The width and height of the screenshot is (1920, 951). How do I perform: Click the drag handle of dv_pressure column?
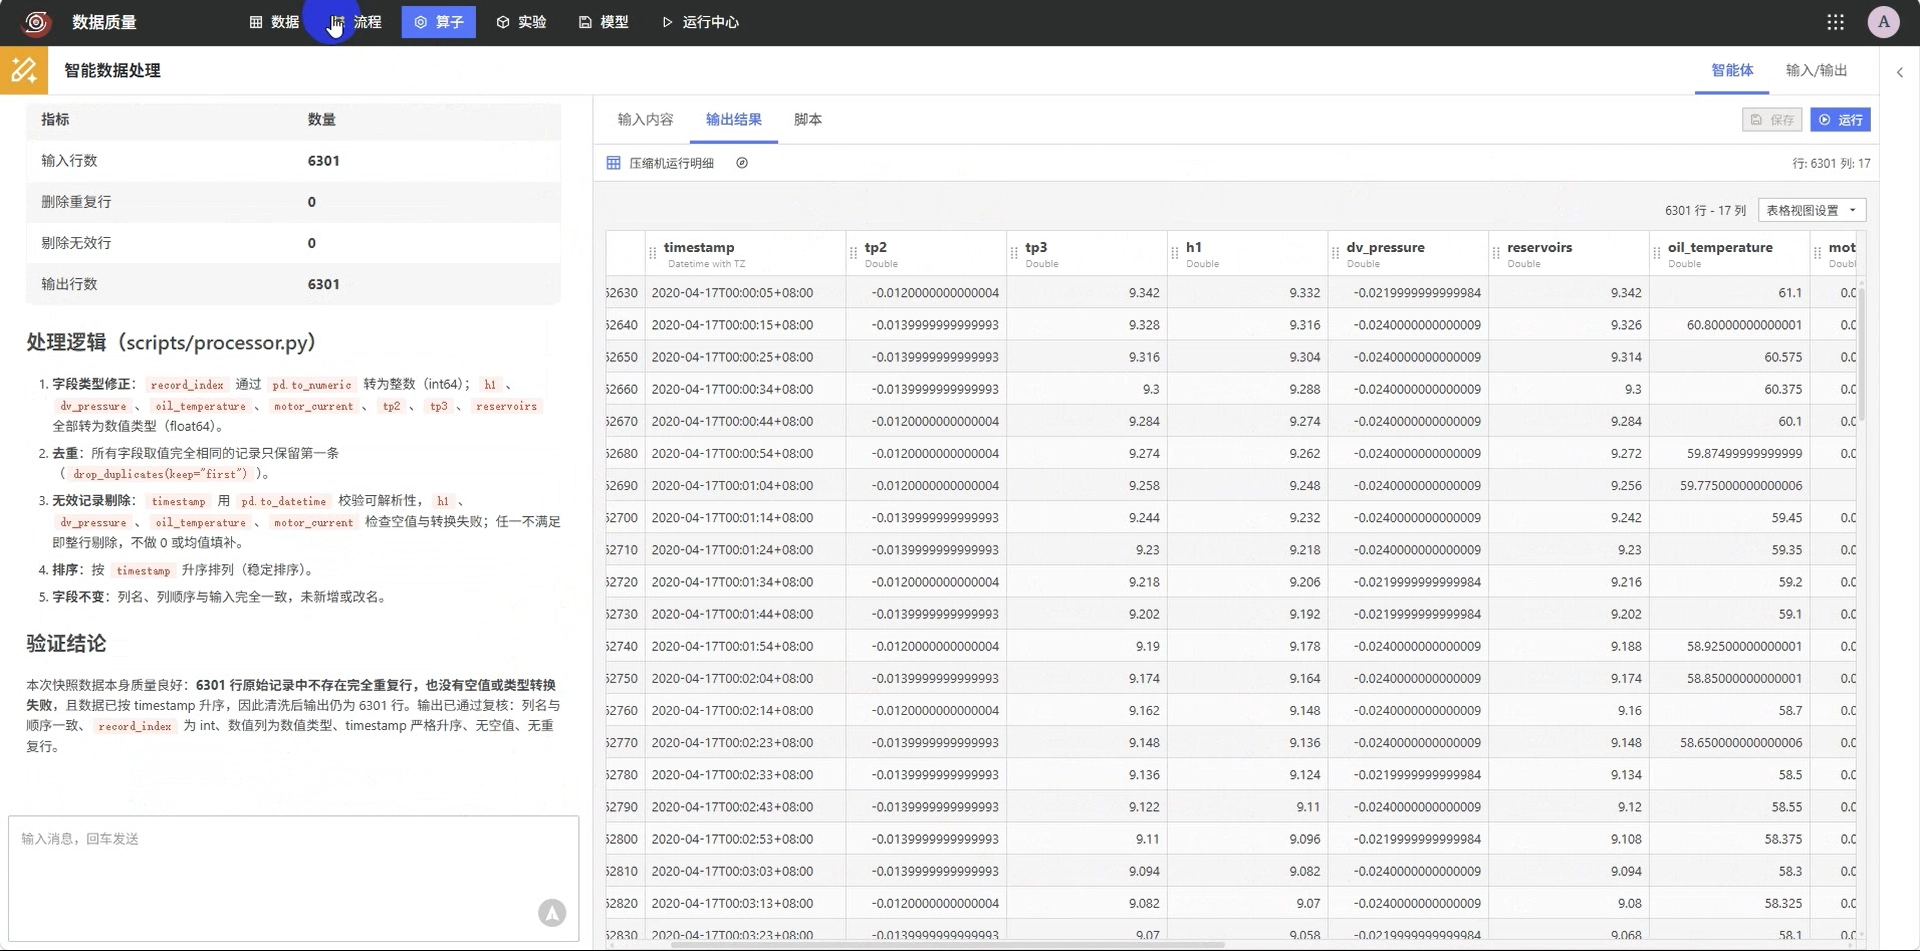click(1335, 254)
